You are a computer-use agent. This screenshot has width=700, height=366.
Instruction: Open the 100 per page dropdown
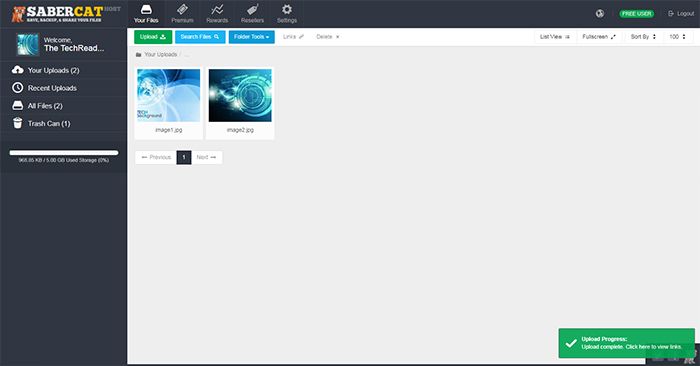point(677,37)
